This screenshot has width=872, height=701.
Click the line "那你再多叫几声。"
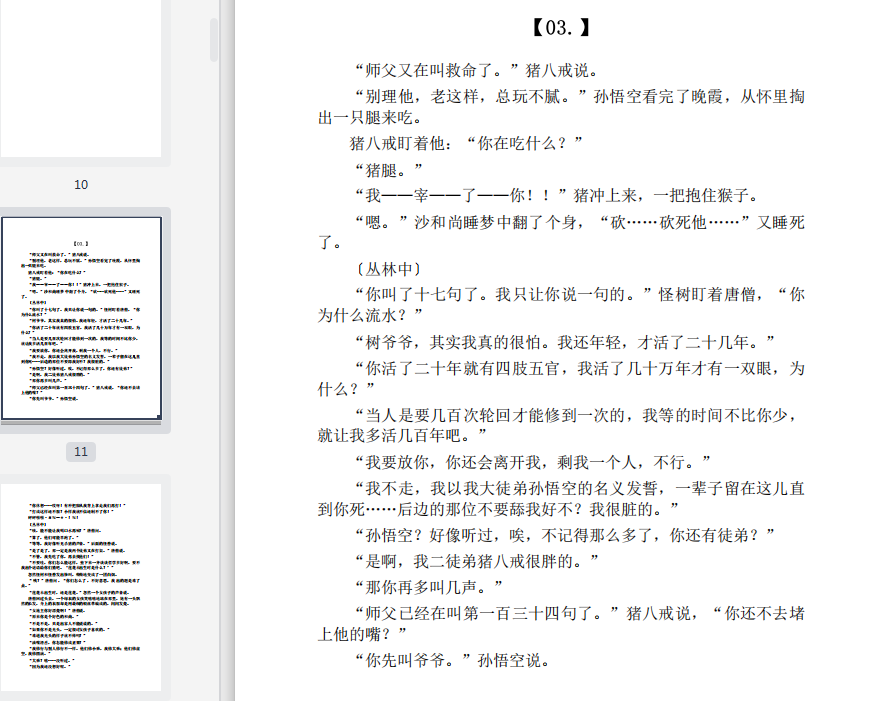(429, 587)
